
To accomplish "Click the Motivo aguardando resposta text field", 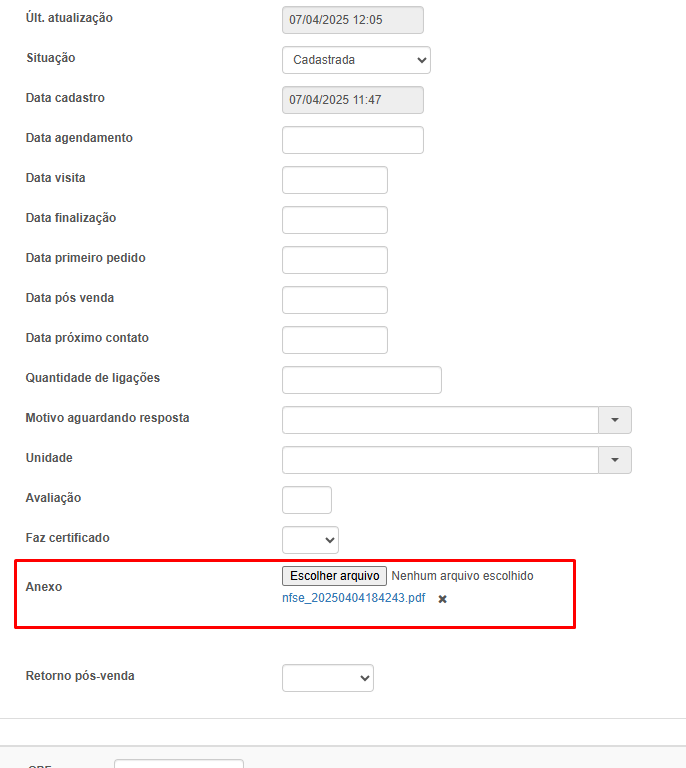I will [x=440, y=420].
